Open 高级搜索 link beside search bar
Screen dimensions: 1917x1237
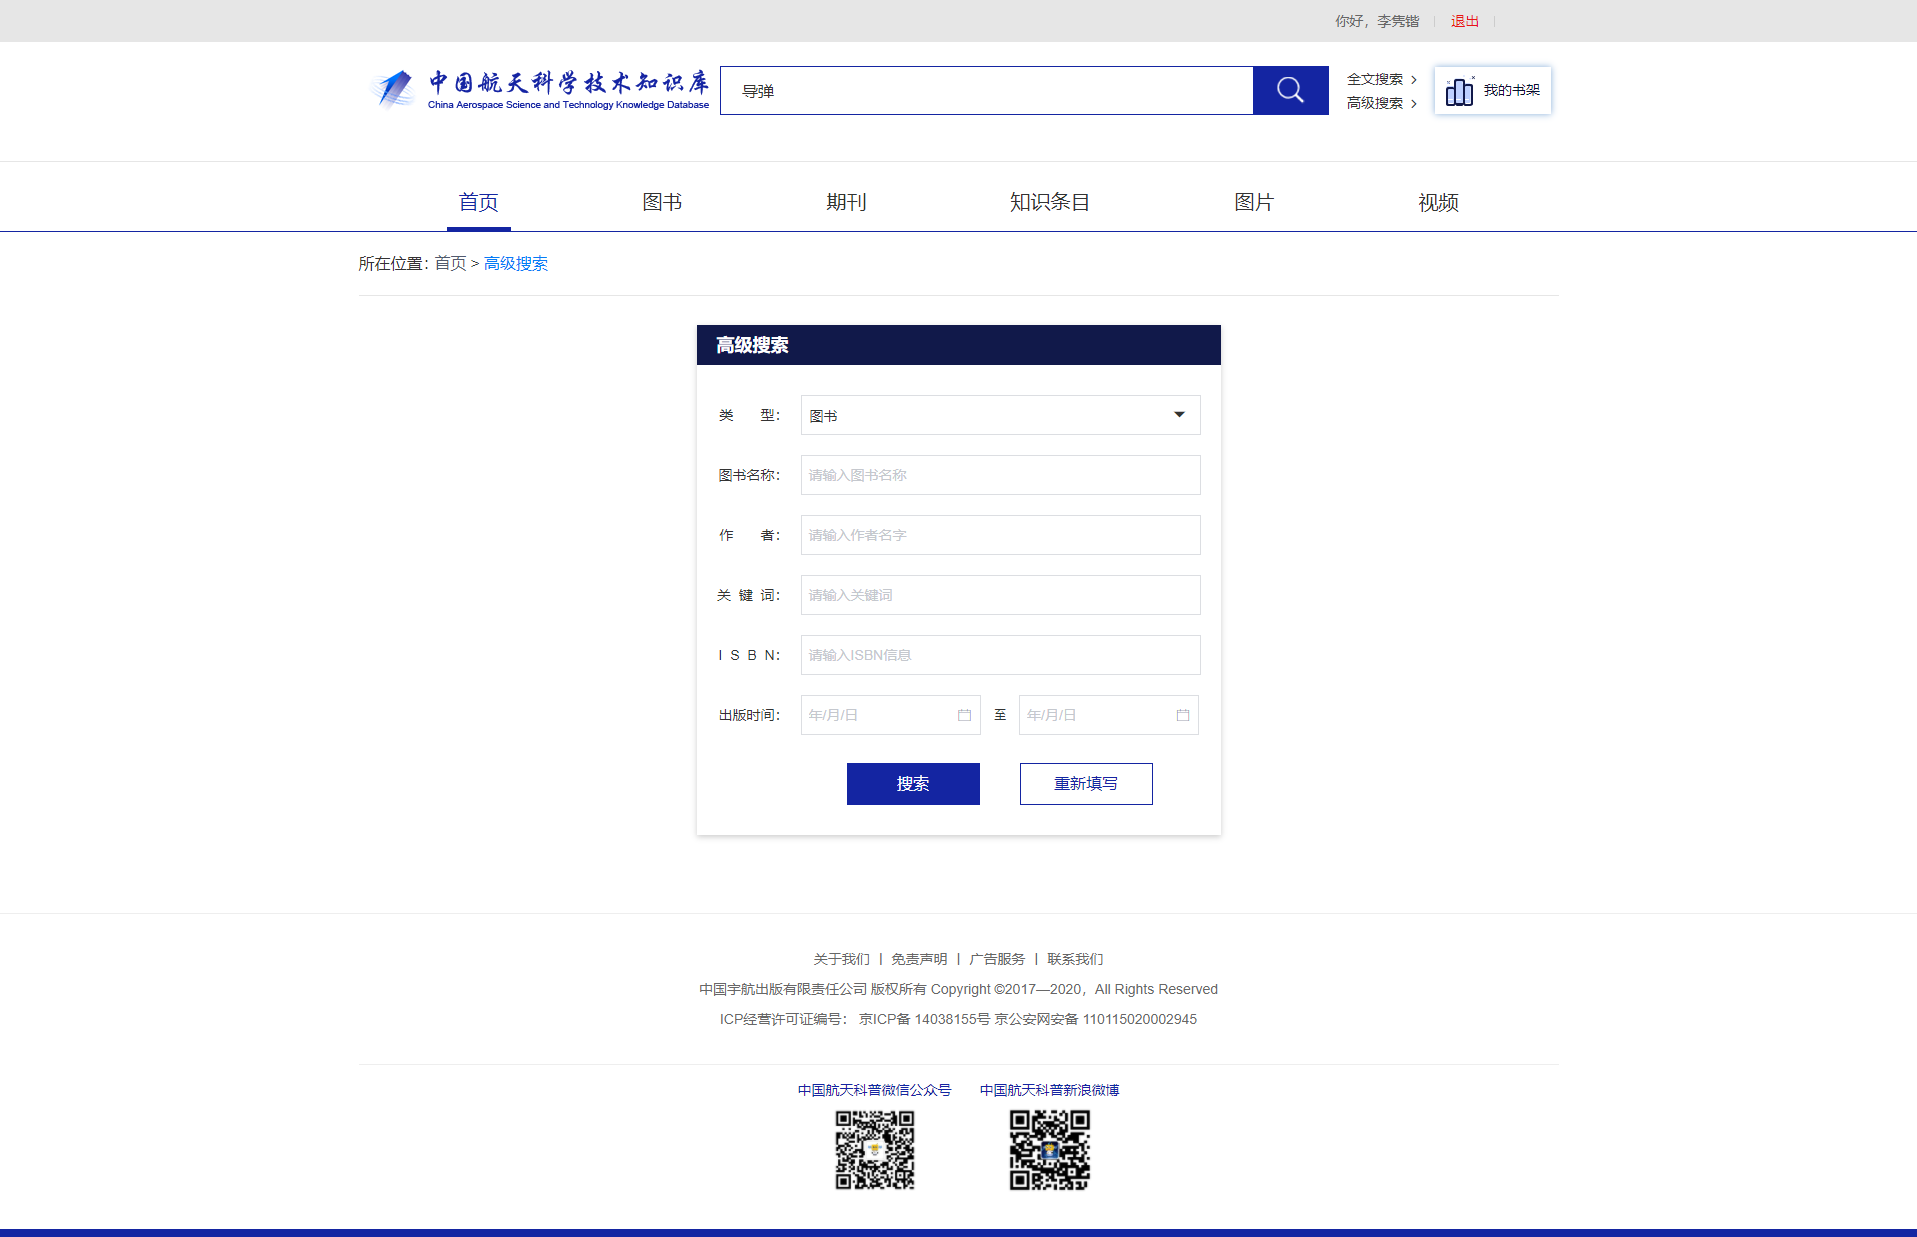coord(1381,103)
